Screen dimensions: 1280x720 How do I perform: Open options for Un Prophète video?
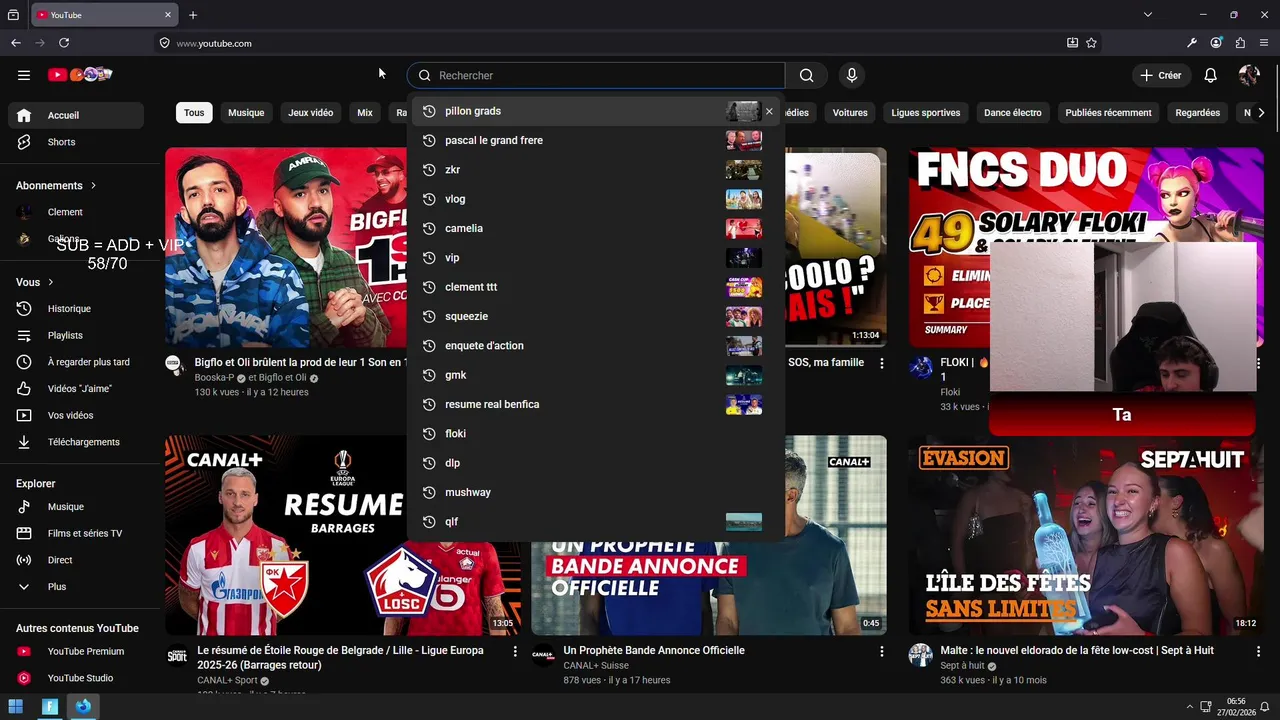881,651
